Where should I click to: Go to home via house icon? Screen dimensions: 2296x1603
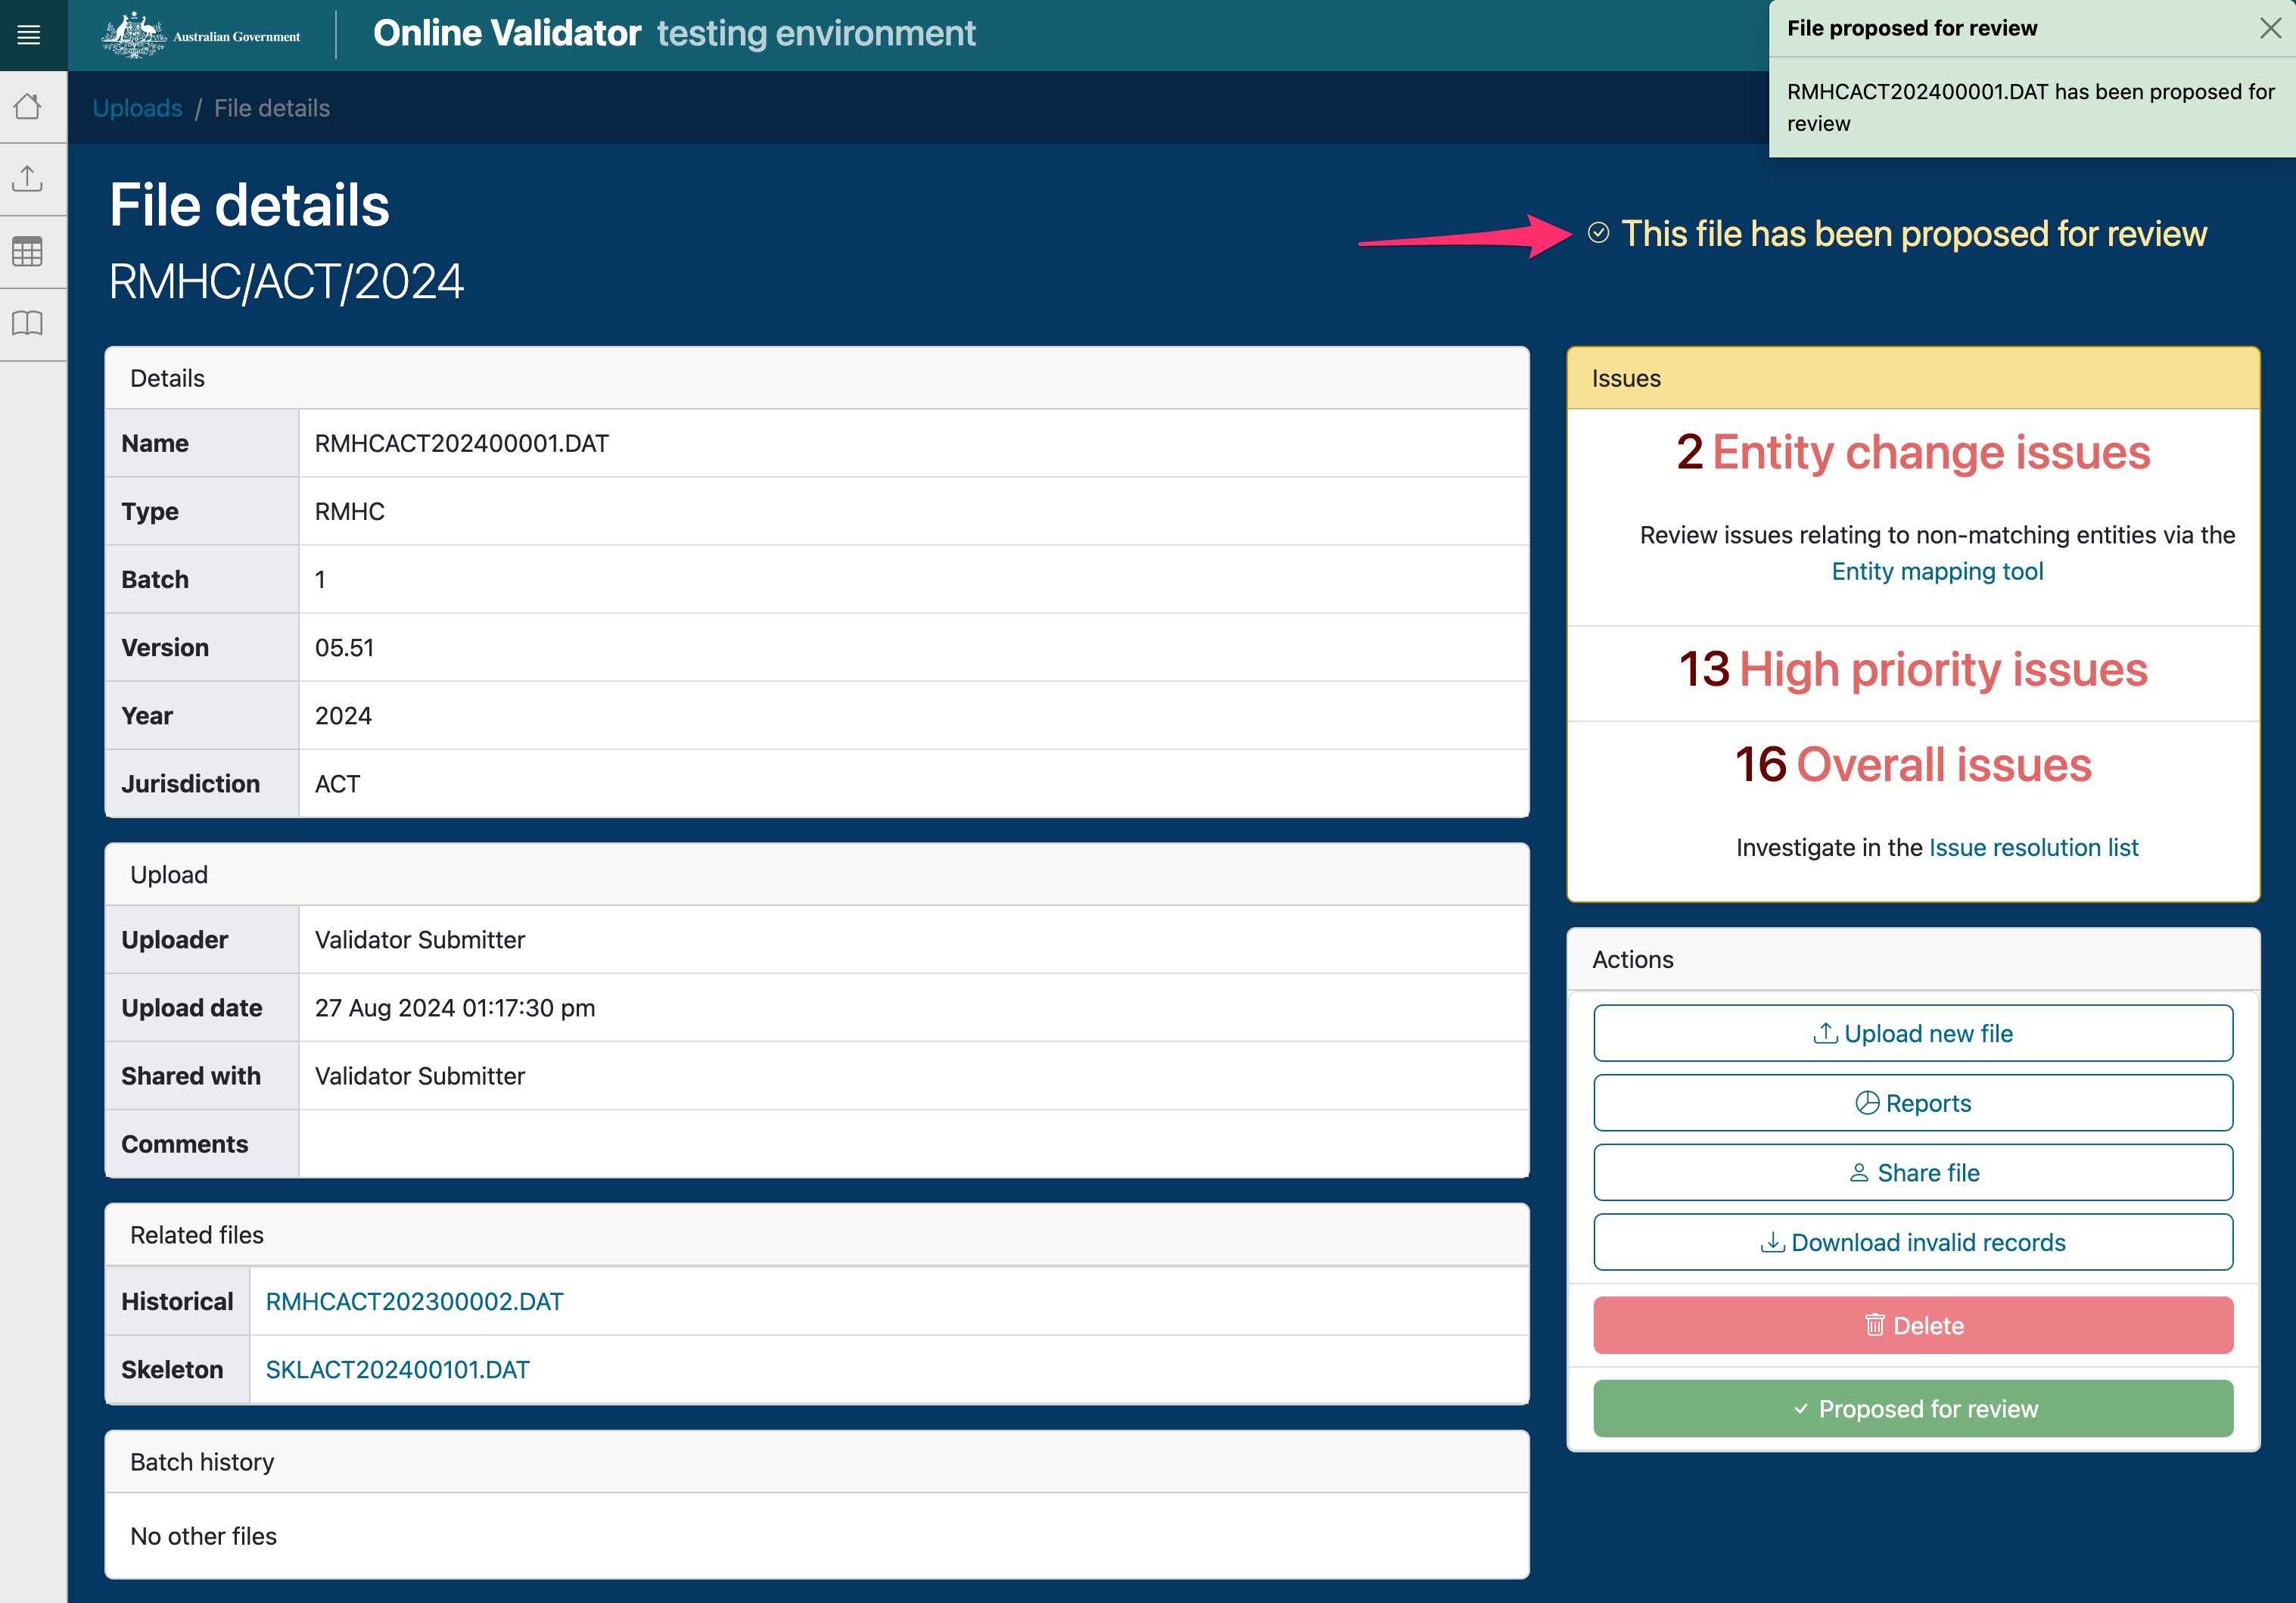pos(29,107)
